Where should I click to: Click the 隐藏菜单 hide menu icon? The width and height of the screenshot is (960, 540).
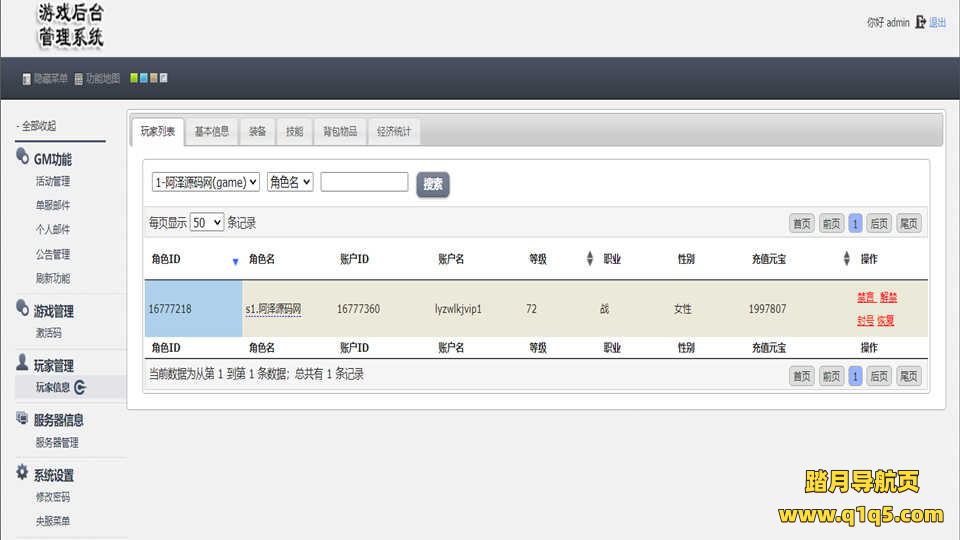(27, 79)
